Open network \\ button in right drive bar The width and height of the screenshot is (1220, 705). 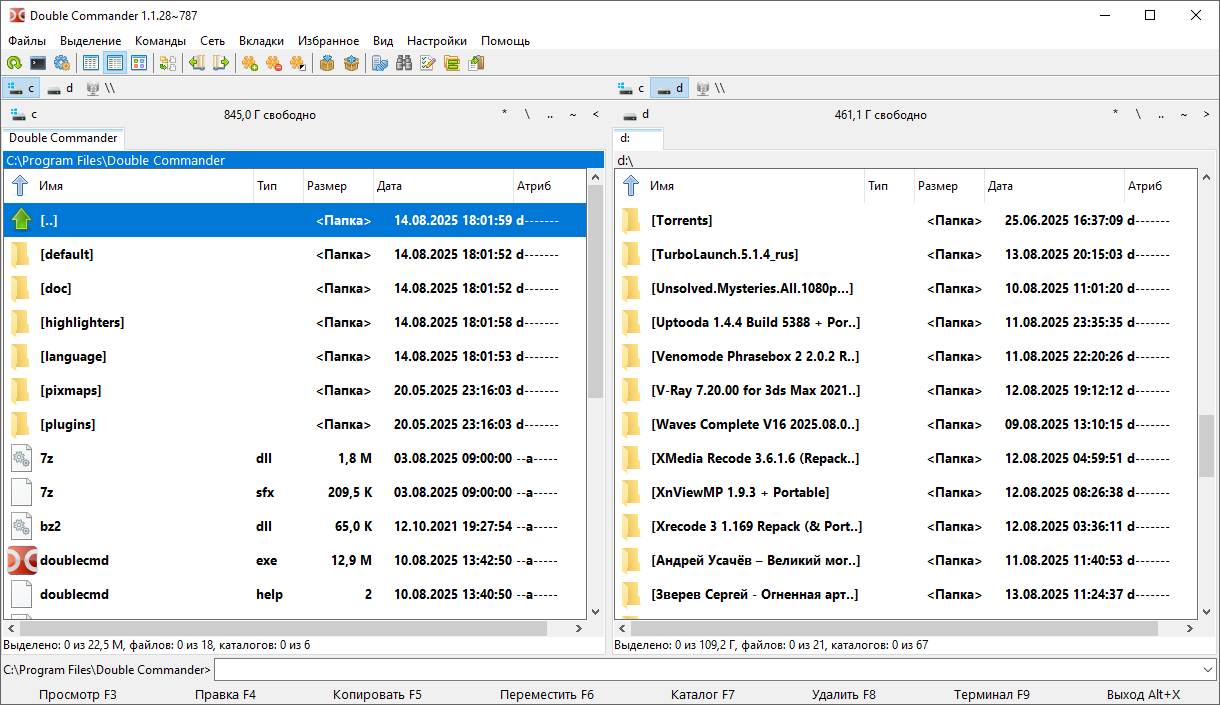point(710,88)
